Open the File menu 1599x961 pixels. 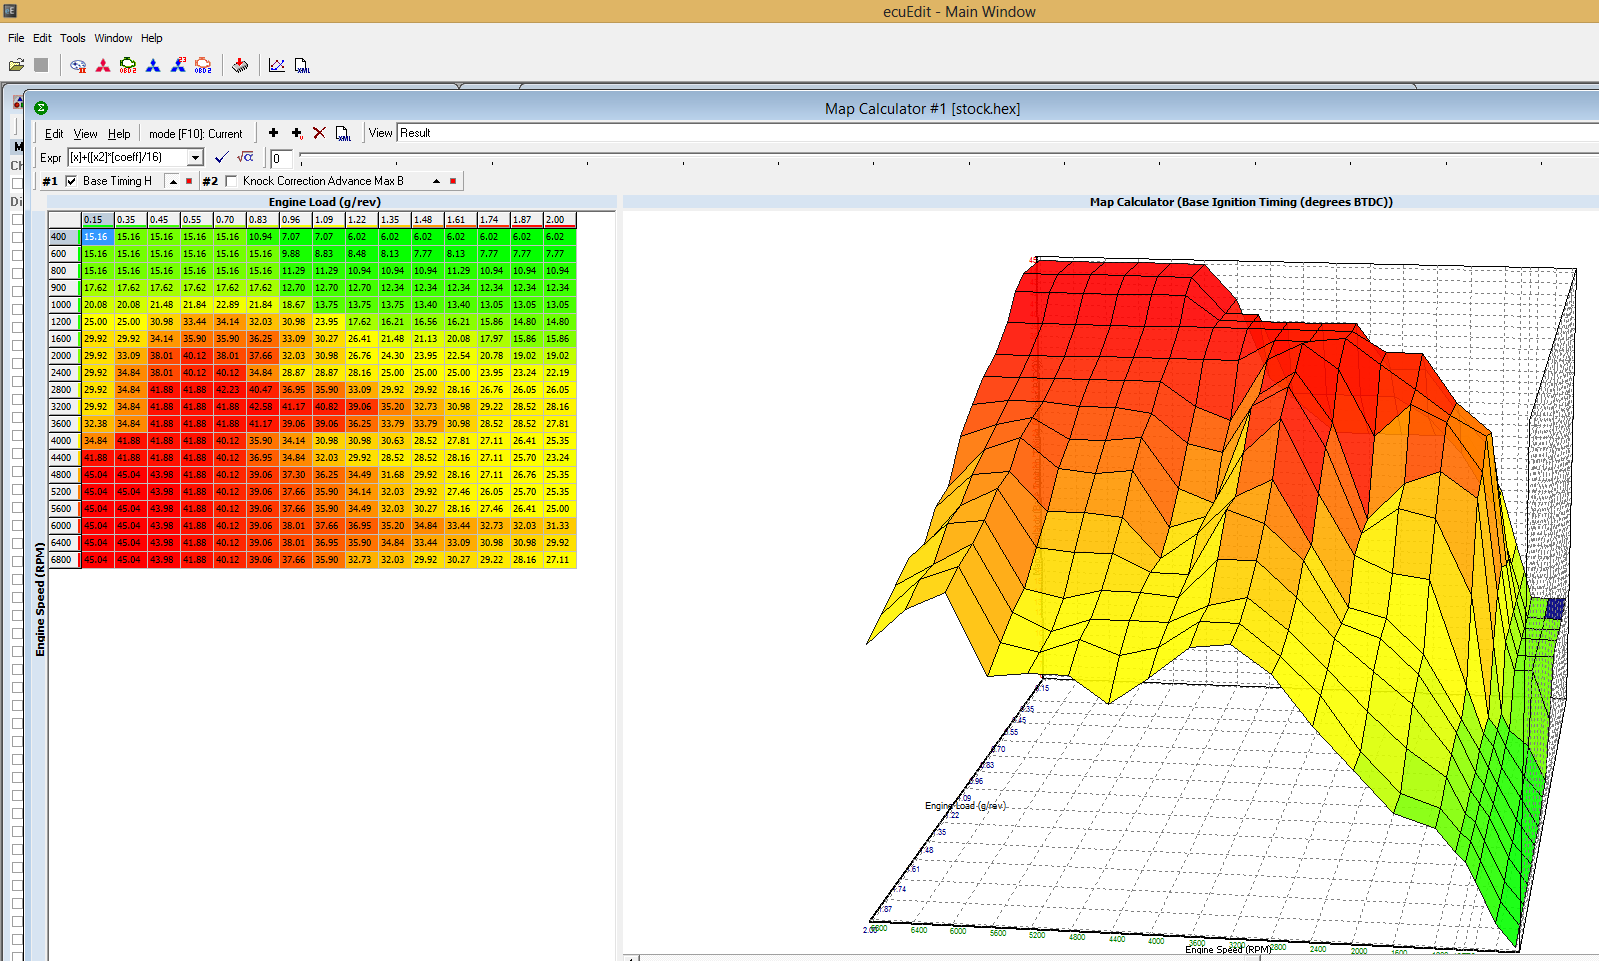tap(16, 38)
